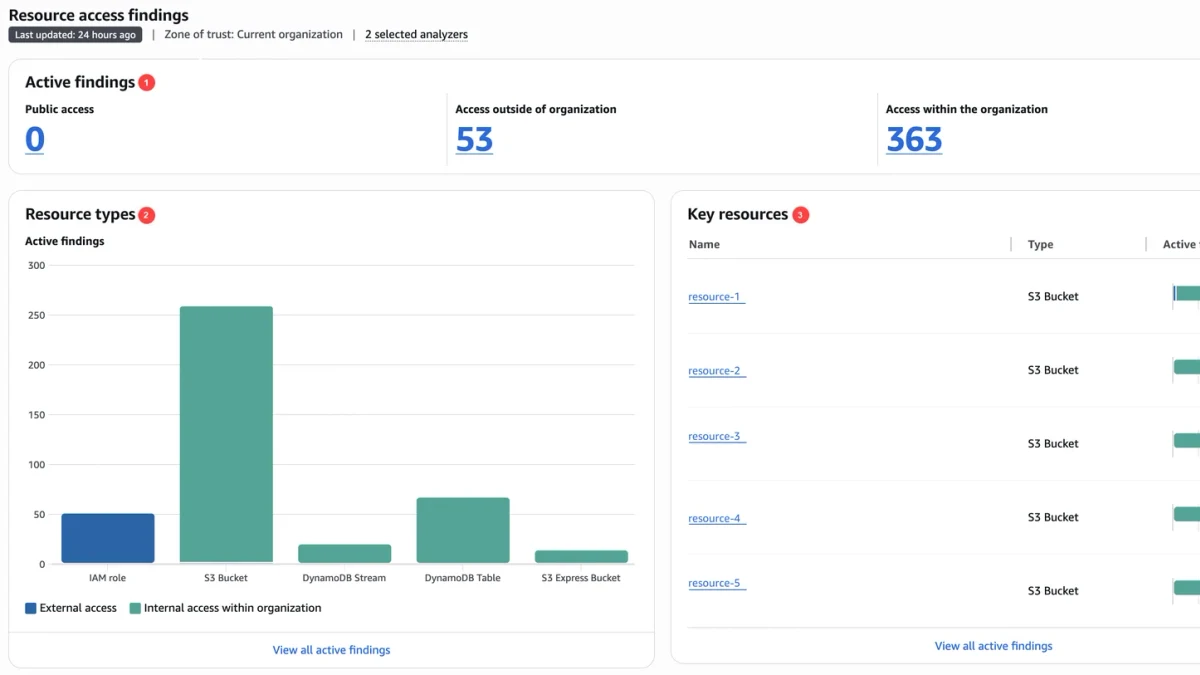Click the "2 selected analyzers" link
Screen dimensions: 1200x675
pyautogui.click(x=416, y=34)
